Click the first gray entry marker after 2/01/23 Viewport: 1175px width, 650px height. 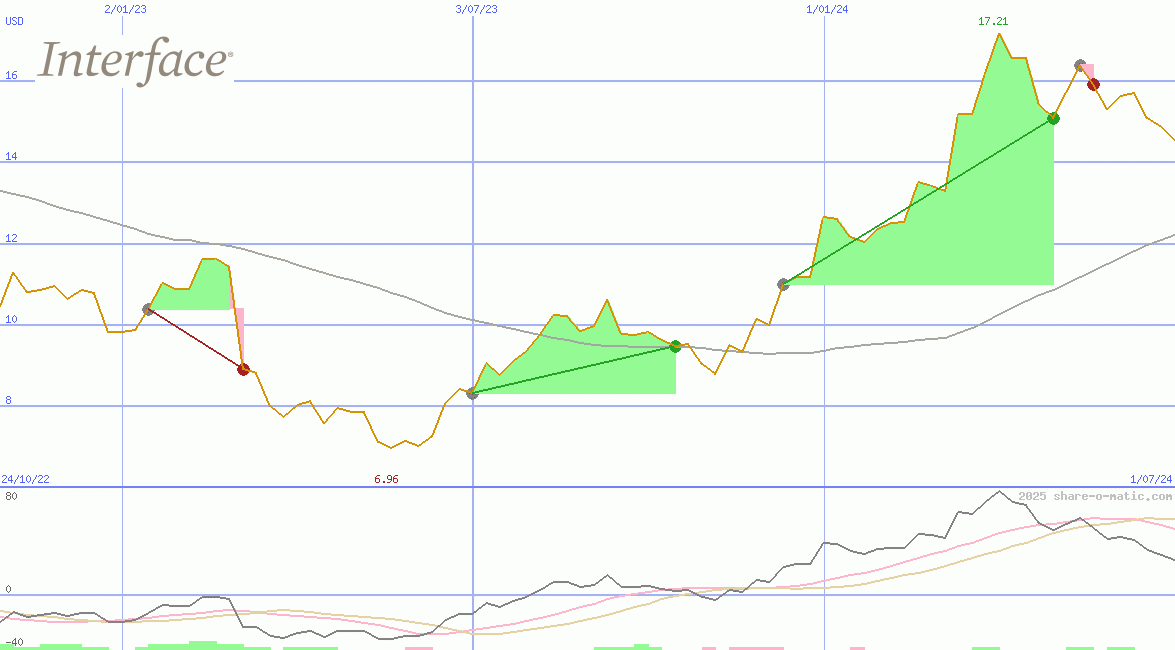pyautogui.click(x=148, y=310)
